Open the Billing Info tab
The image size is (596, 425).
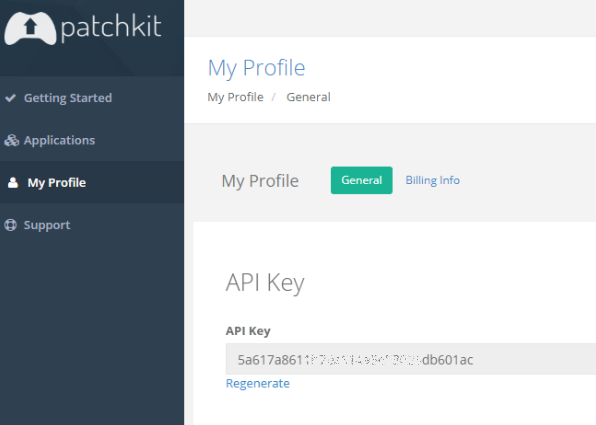tap(433, 180)
